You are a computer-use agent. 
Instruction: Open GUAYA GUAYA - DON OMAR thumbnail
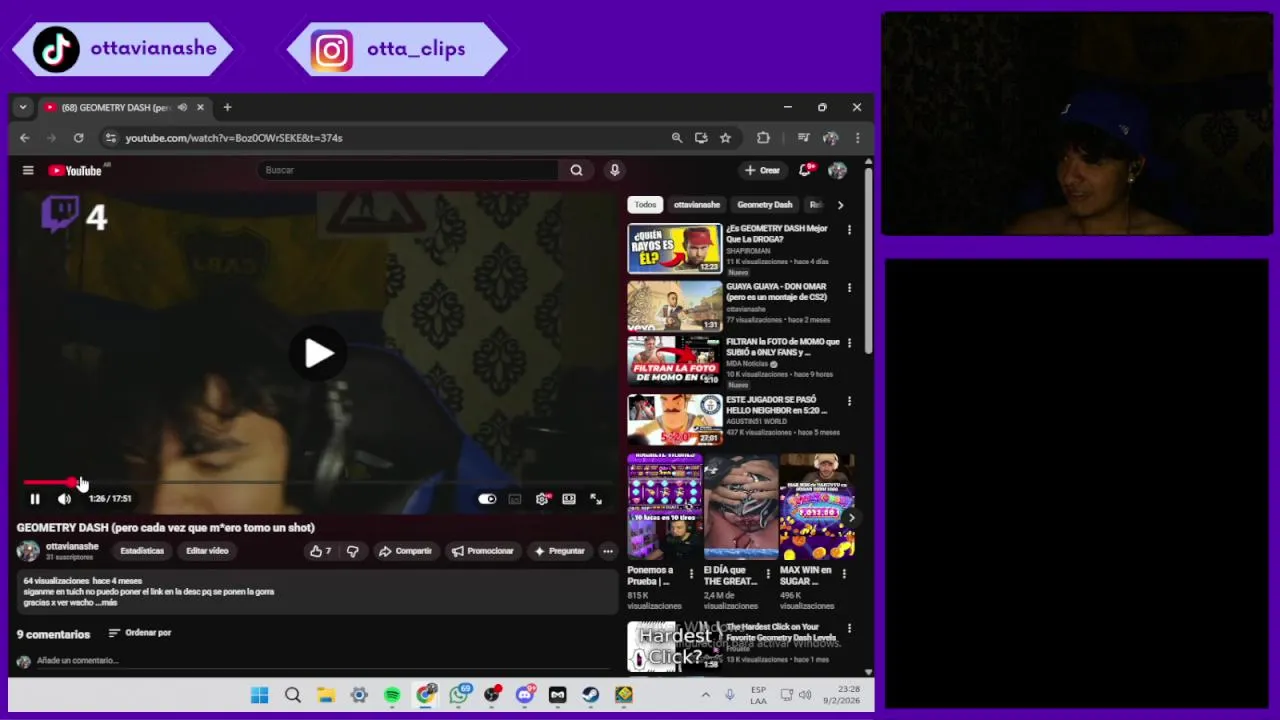click(x=674, y=306)
